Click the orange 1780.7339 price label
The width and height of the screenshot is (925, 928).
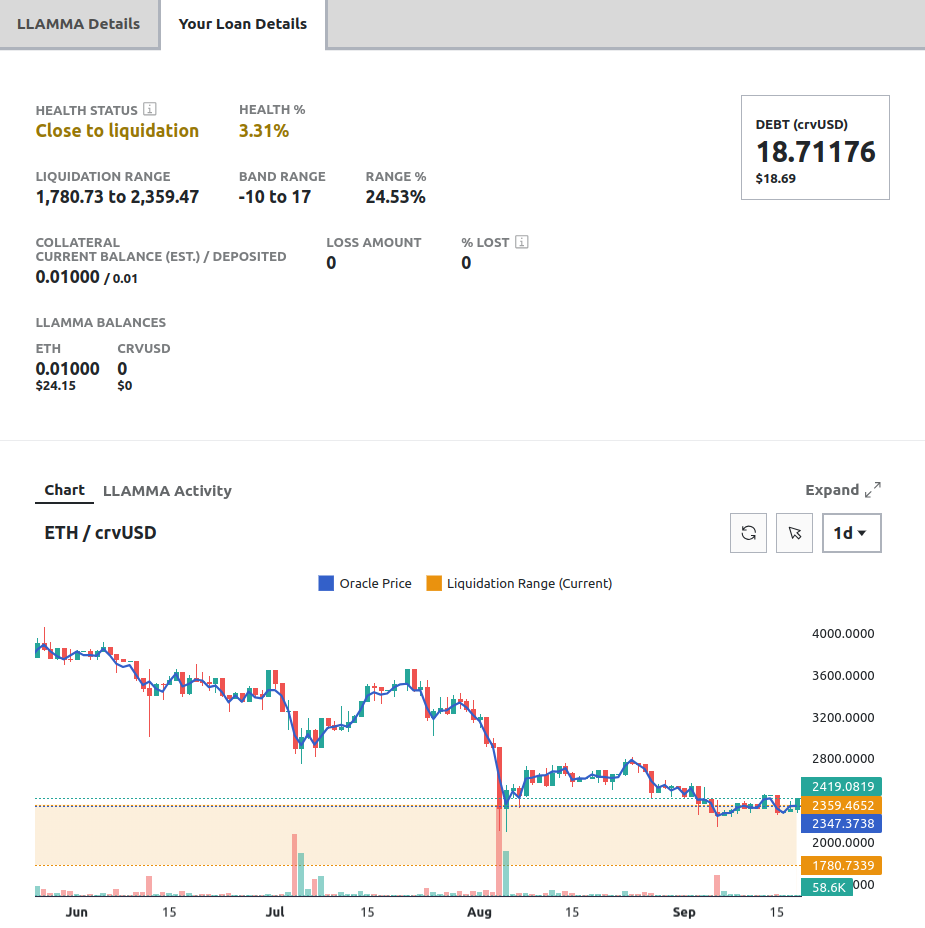pyautogui.click(x=841, y=864)
